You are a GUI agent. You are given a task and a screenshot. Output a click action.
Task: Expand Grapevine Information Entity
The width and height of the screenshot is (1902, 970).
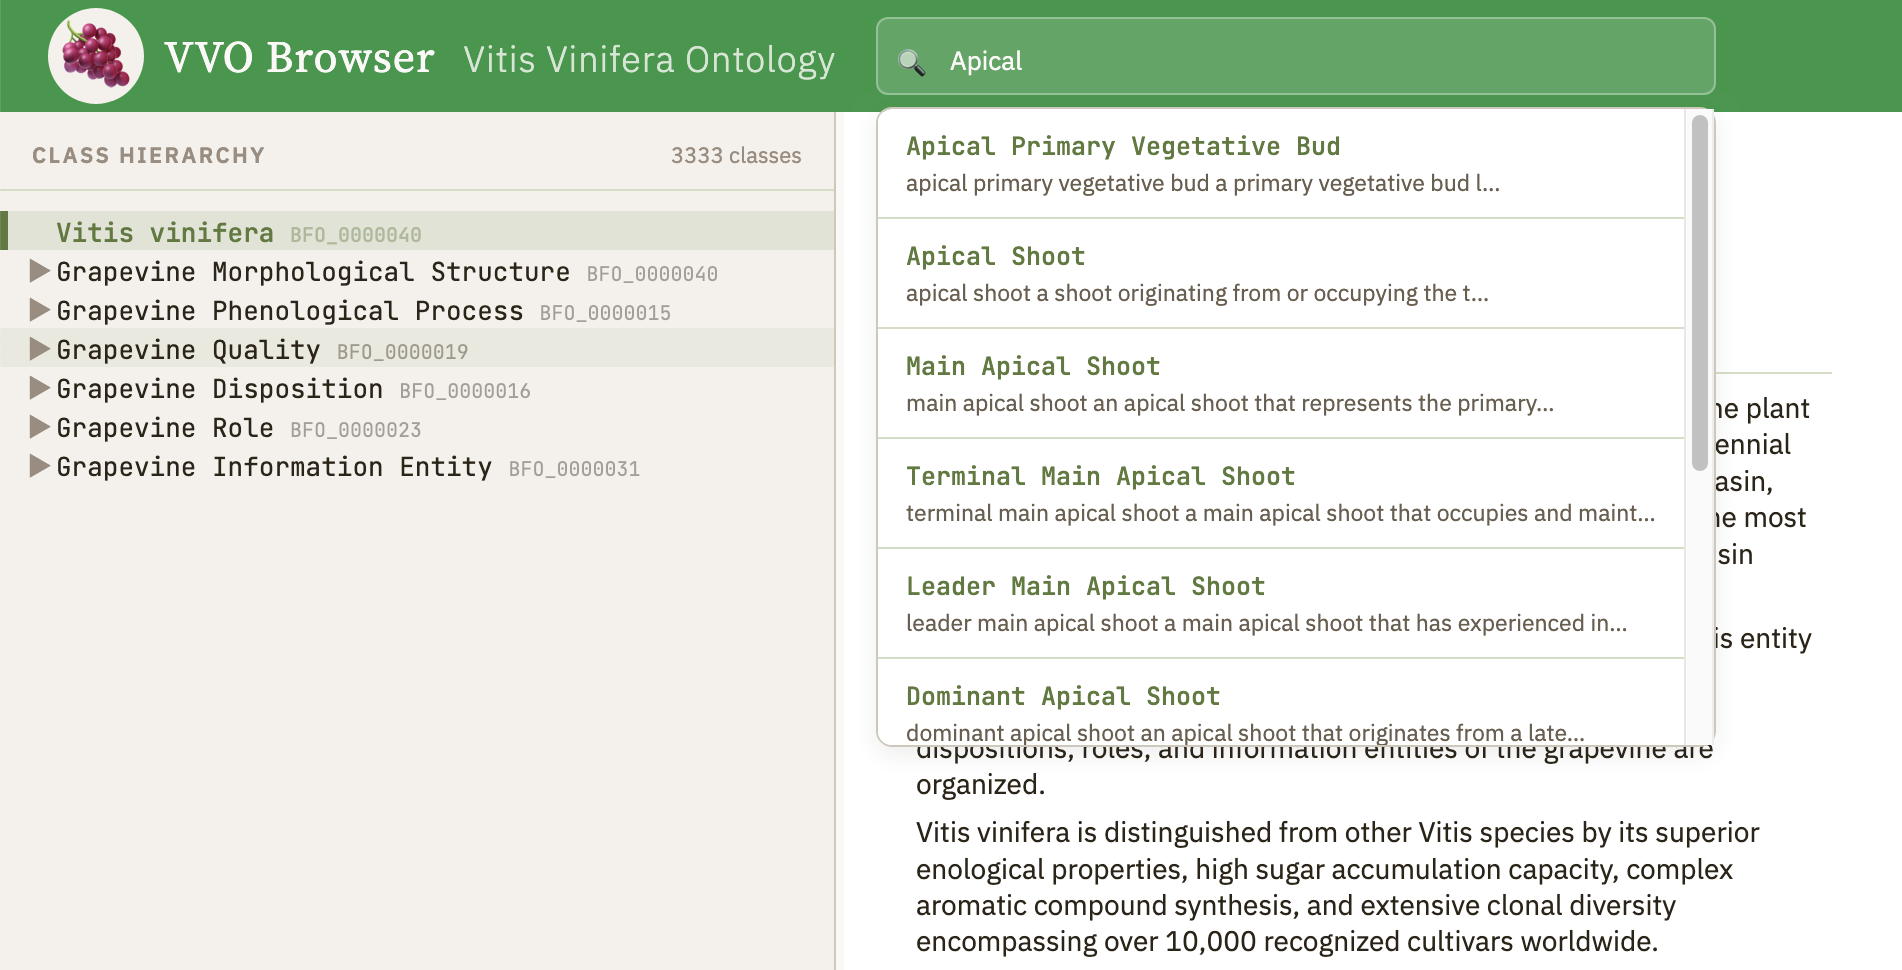tap(38, 467)
